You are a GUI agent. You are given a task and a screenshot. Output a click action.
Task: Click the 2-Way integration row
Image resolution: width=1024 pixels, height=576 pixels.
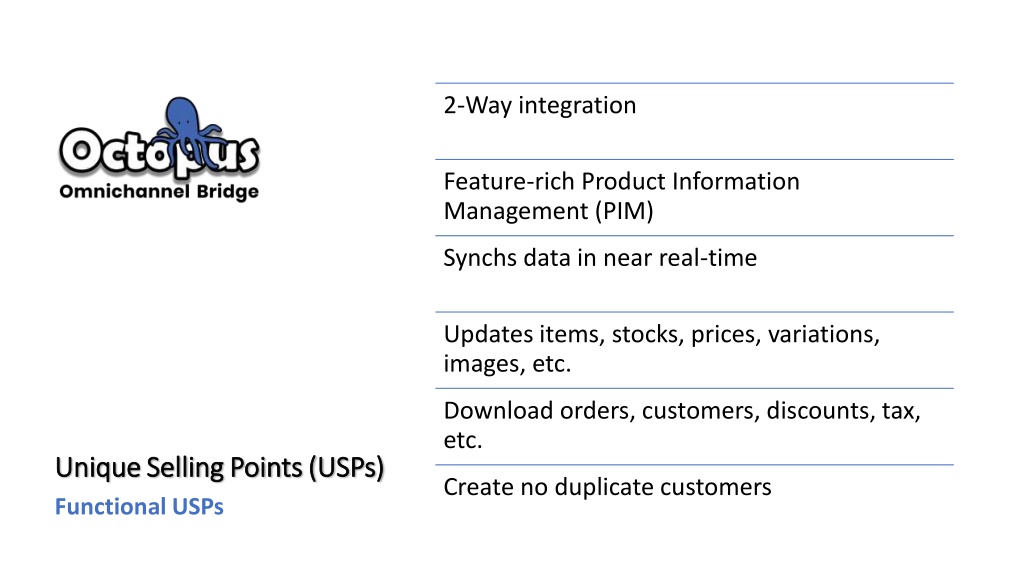[x=694, y=121]
